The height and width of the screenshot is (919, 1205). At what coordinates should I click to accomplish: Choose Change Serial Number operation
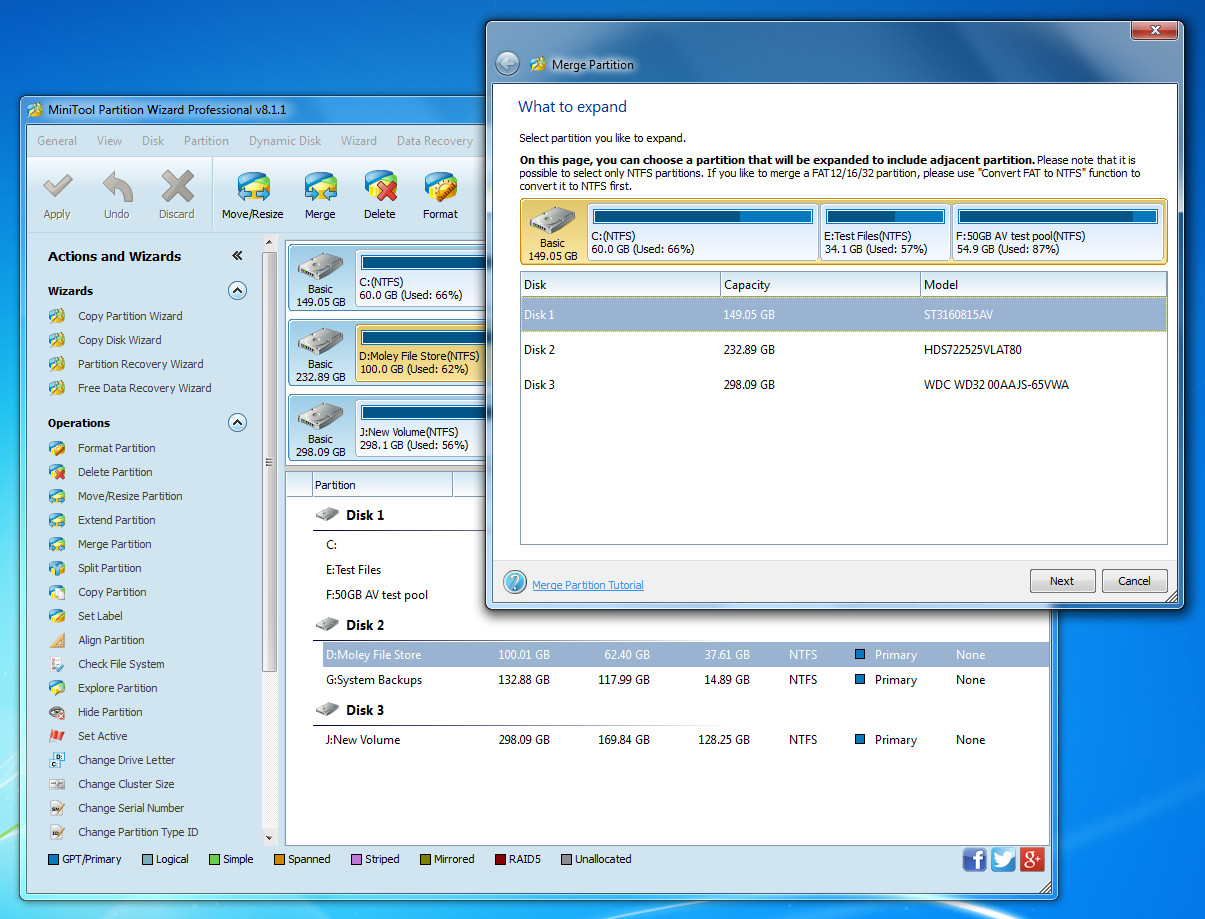(x=131, y=808)
